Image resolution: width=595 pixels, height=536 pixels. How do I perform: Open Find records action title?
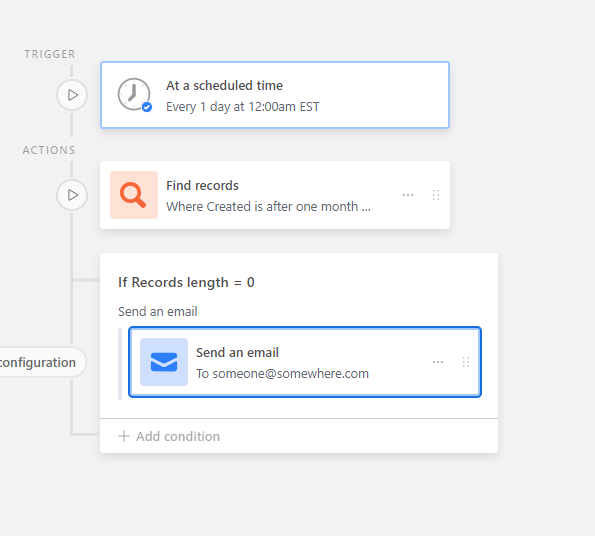tap(202, 185)
